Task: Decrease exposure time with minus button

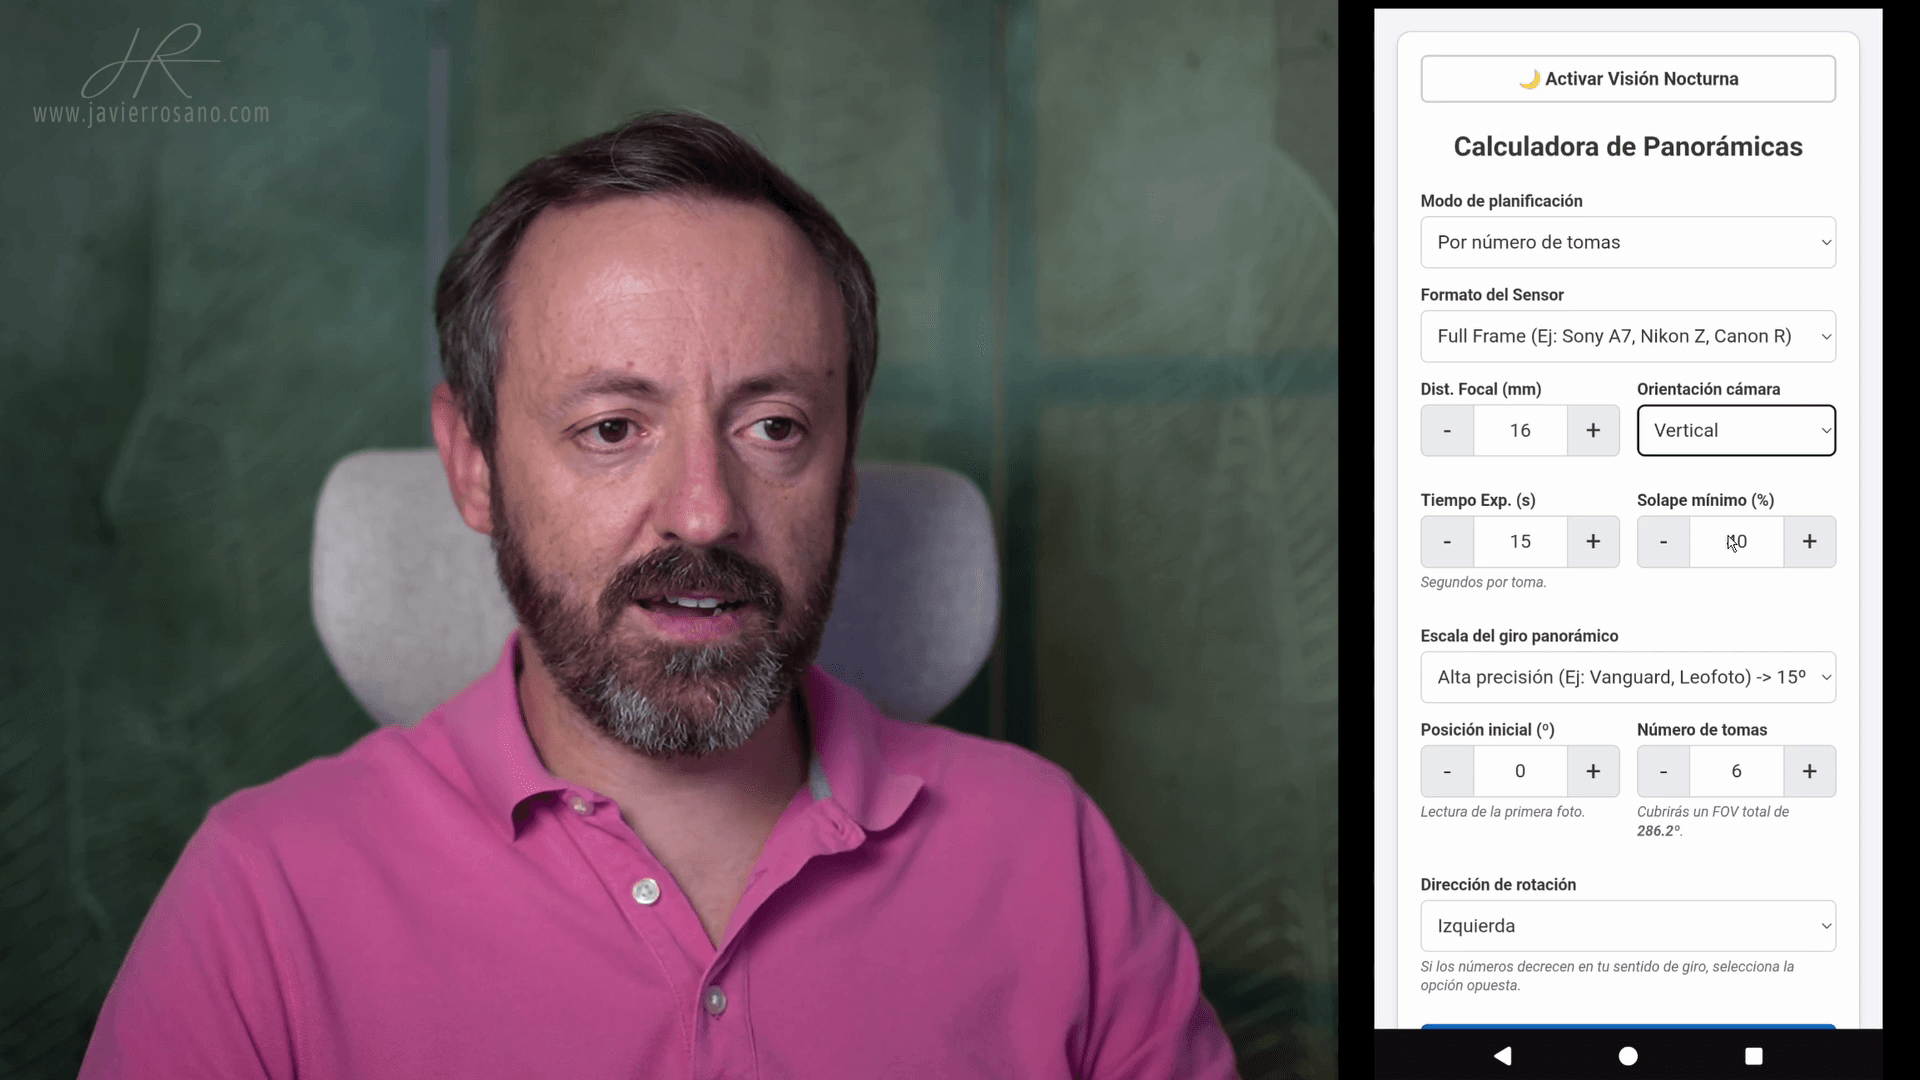Action: [x=1447, y=541]
